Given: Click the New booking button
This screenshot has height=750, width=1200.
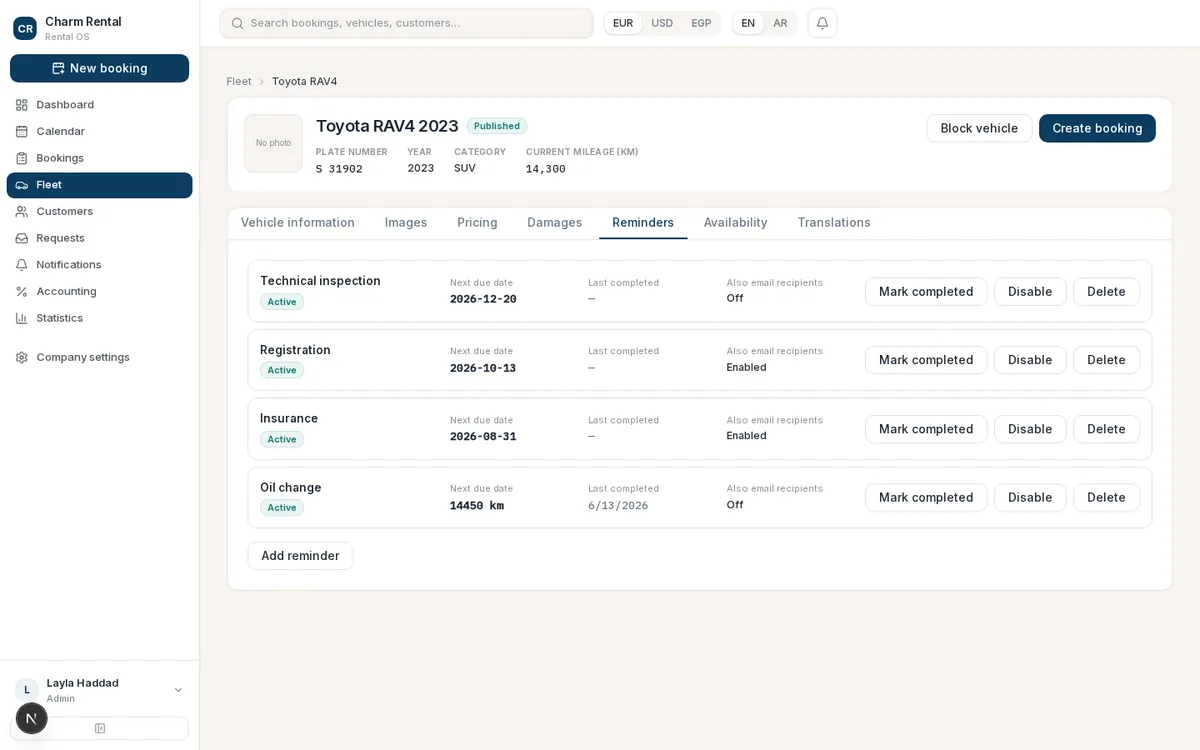Looking at the screenshot, I should 99,68.
